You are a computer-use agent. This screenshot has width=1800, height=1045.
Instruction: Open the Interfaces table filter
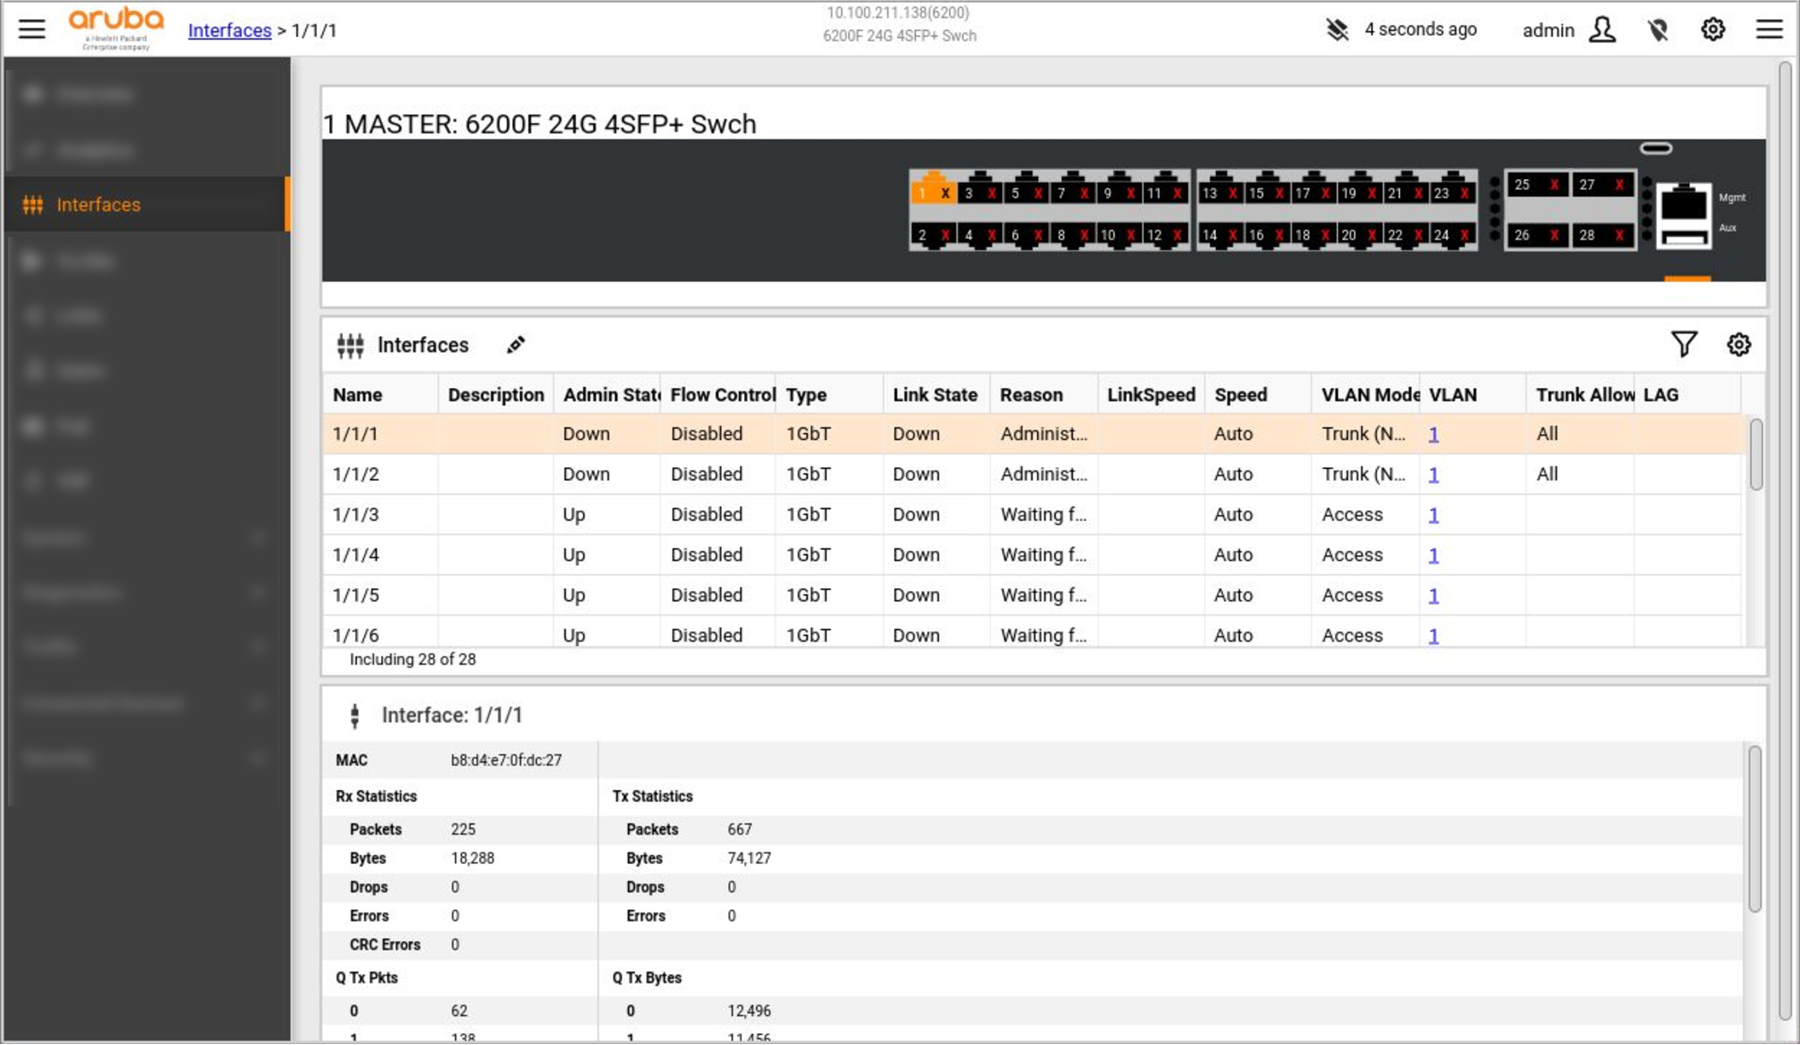point(1684,345)
